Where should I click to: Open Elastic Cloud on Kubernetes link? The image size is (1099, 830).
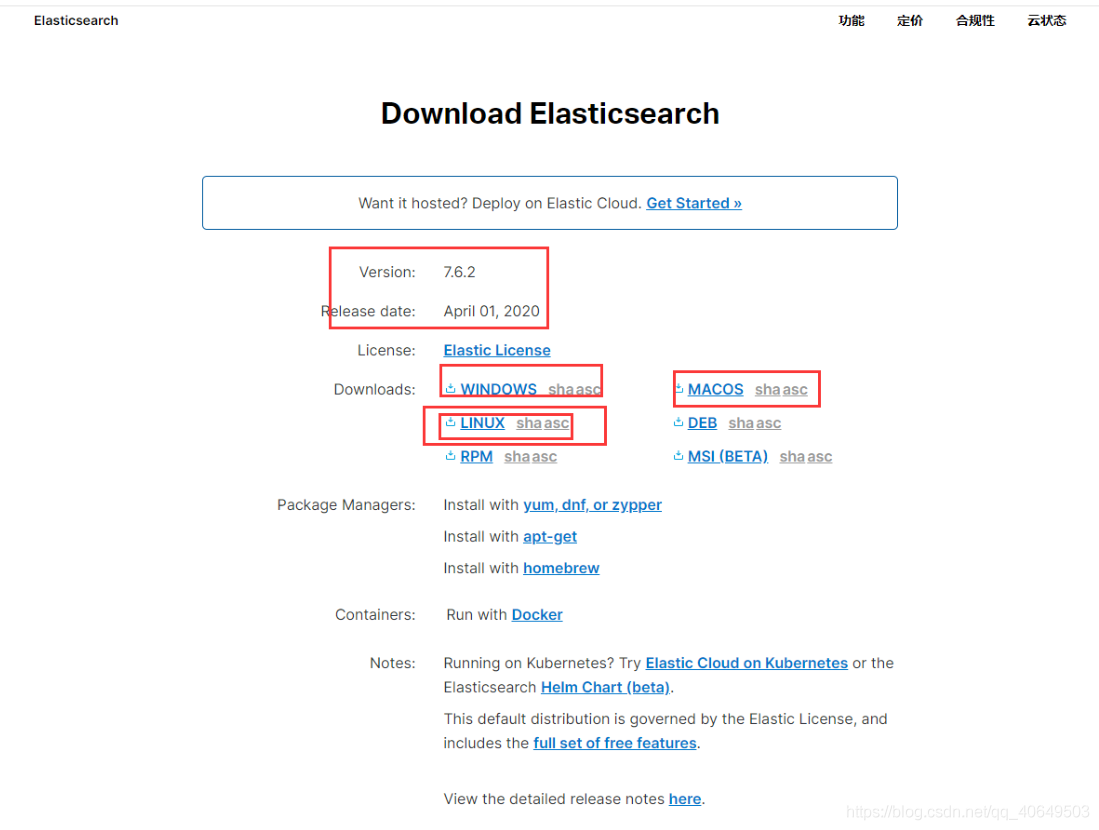(746, 663)
